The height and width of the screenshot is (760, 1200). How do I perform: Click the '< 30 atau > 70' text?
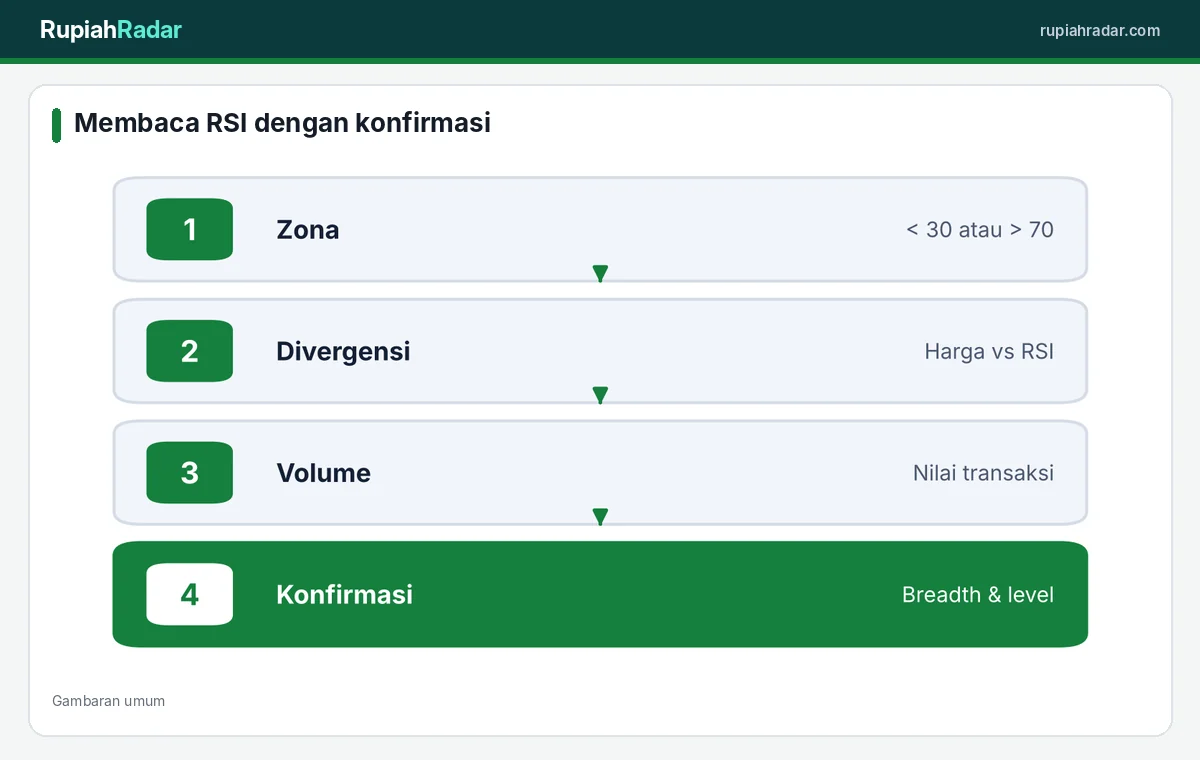980,230
